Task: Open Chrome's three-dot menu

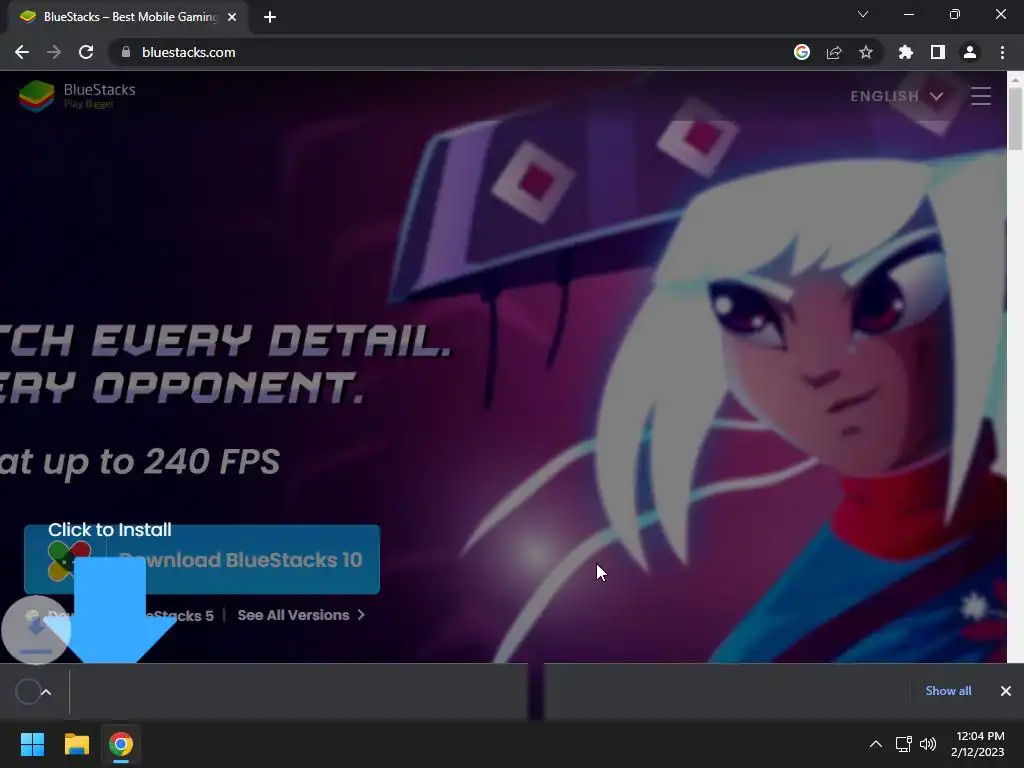Action: (x=1002, y=52)
